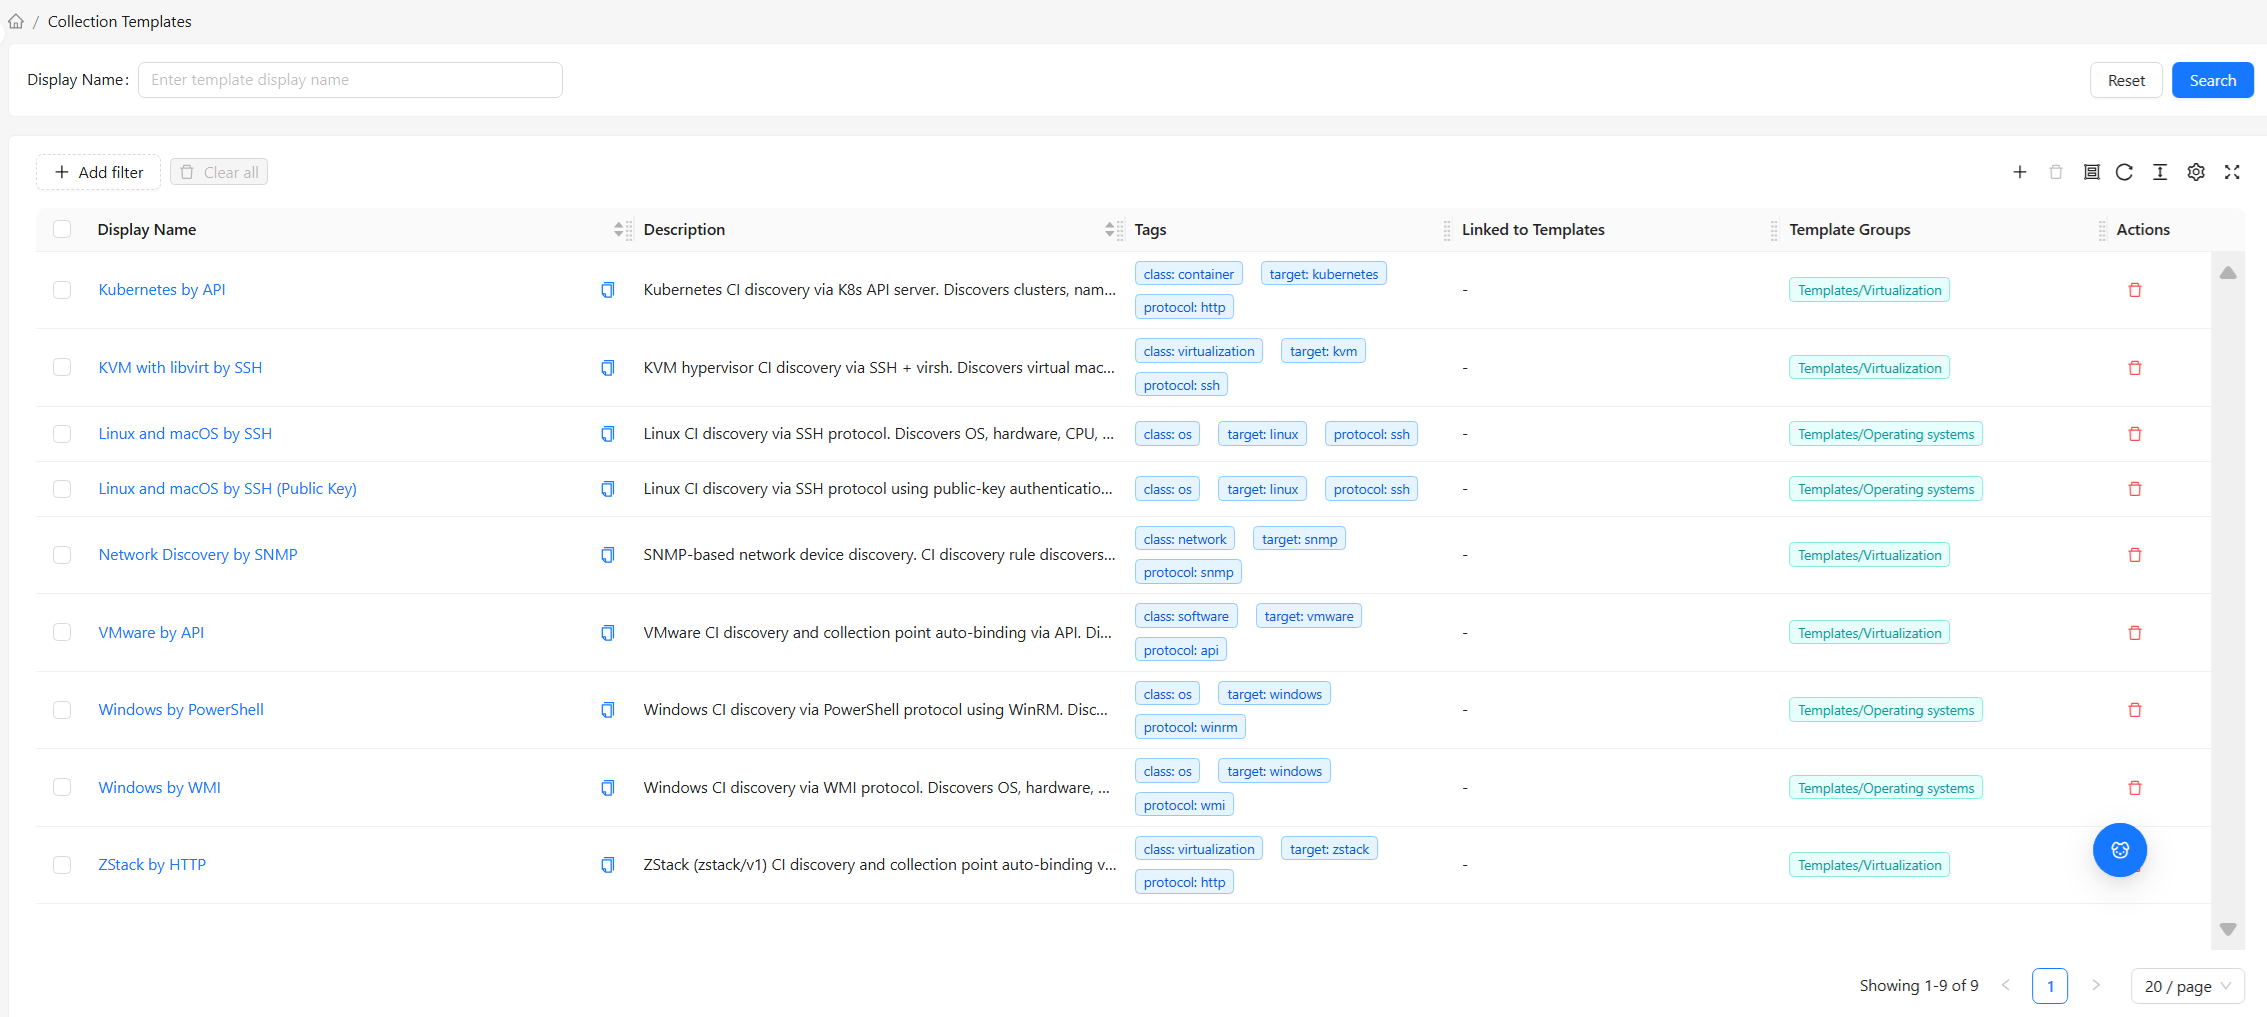The image size is (2267, 1017).
Task: Go to previous page arrow
Action: [2006, 986]
